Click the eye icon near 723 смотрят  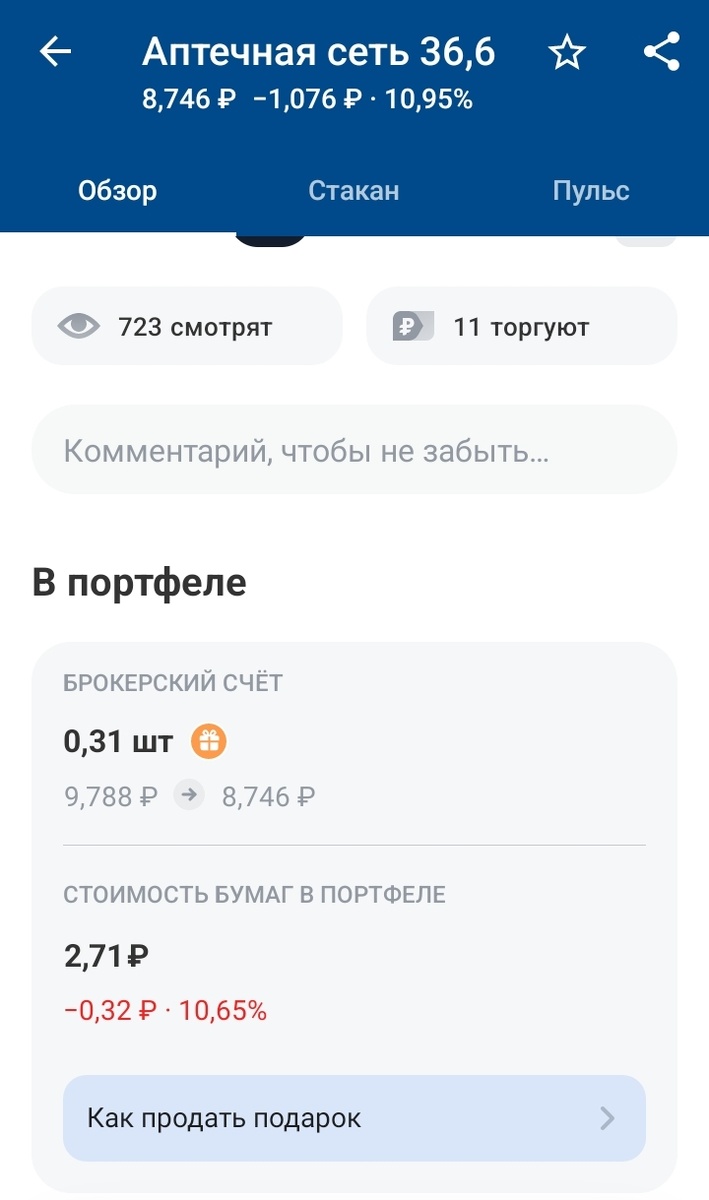[78, 325]
